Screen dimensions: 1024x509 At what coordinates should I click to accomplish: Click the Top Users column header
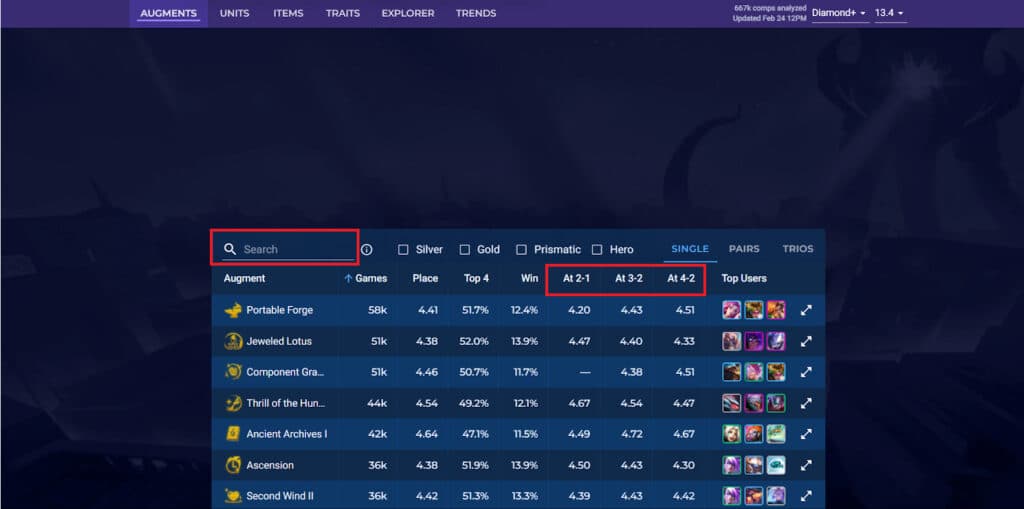[744, 278]
